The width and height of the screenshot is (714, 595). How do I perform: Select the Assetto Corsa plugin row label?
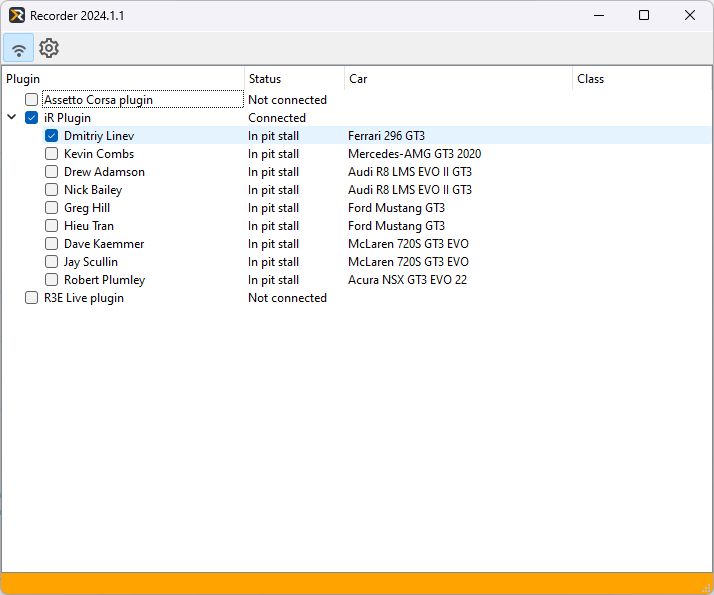98,100
